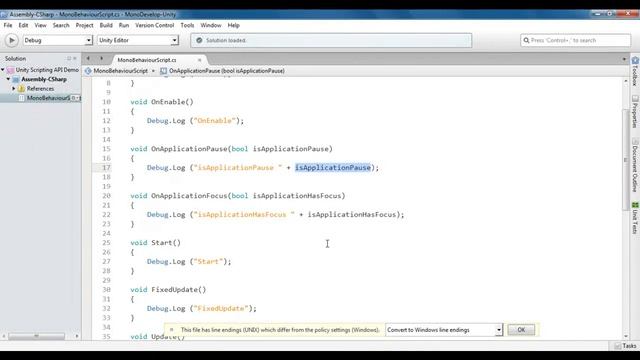640x360 pixels.
Task: Open the Unity Editor target dropdown
Action: point(138,40)
